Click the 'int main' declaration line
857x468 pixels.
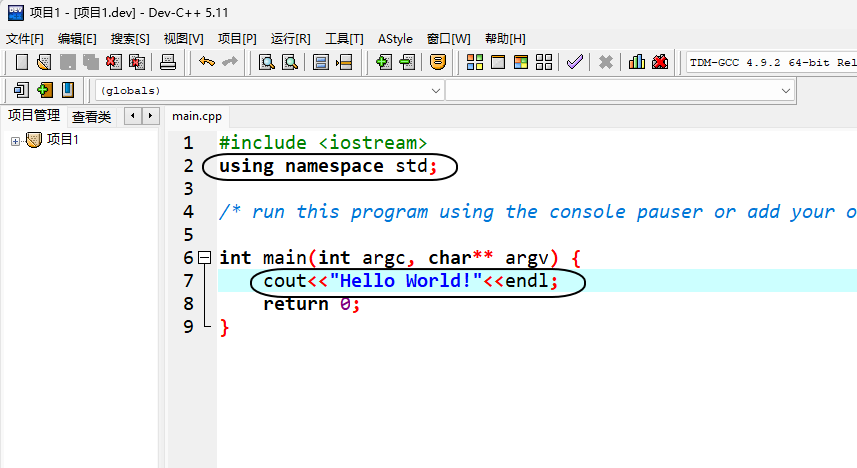400,258
